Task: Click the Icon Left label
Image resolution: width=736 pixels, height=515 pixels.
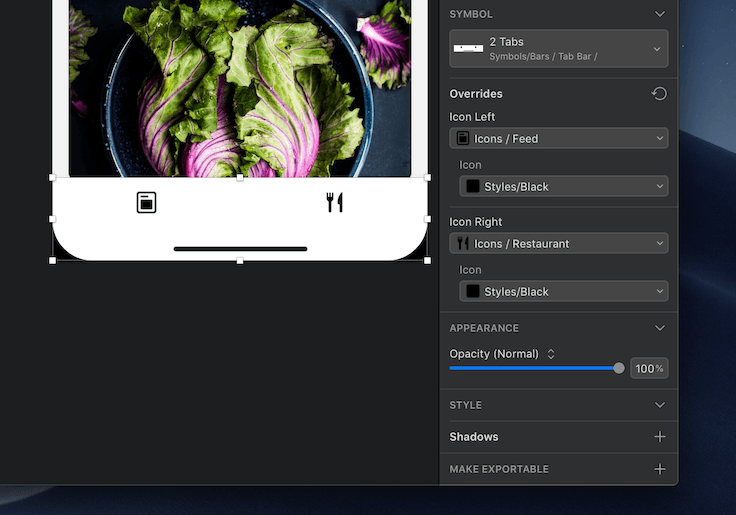Action: 472,117
